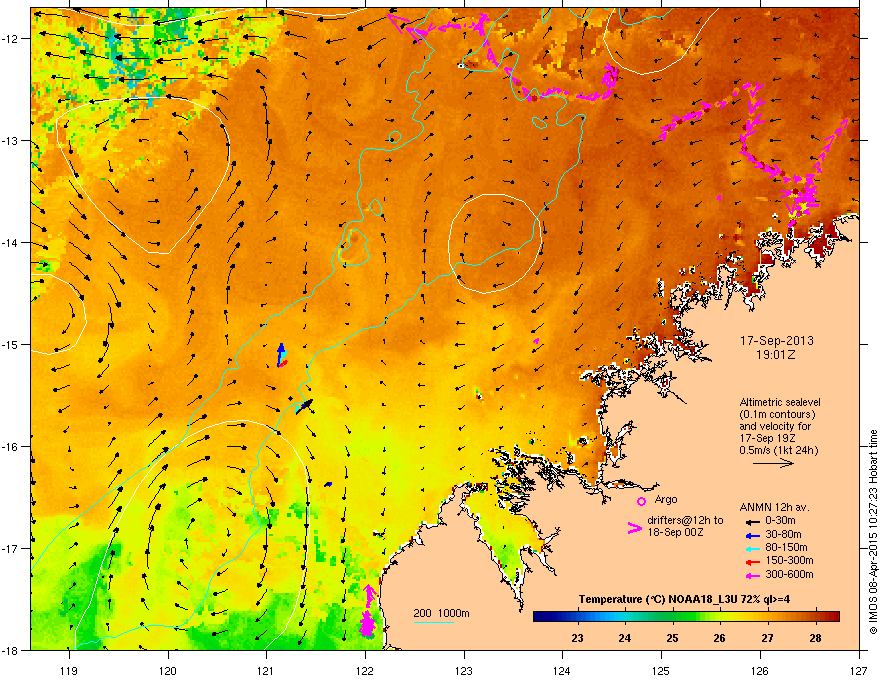The width and height of the screenshot is (880, 680).
Task: Click the 0.5m/s (1kt 24h) text
Action: pyautogui.click(x=778, y=450)
